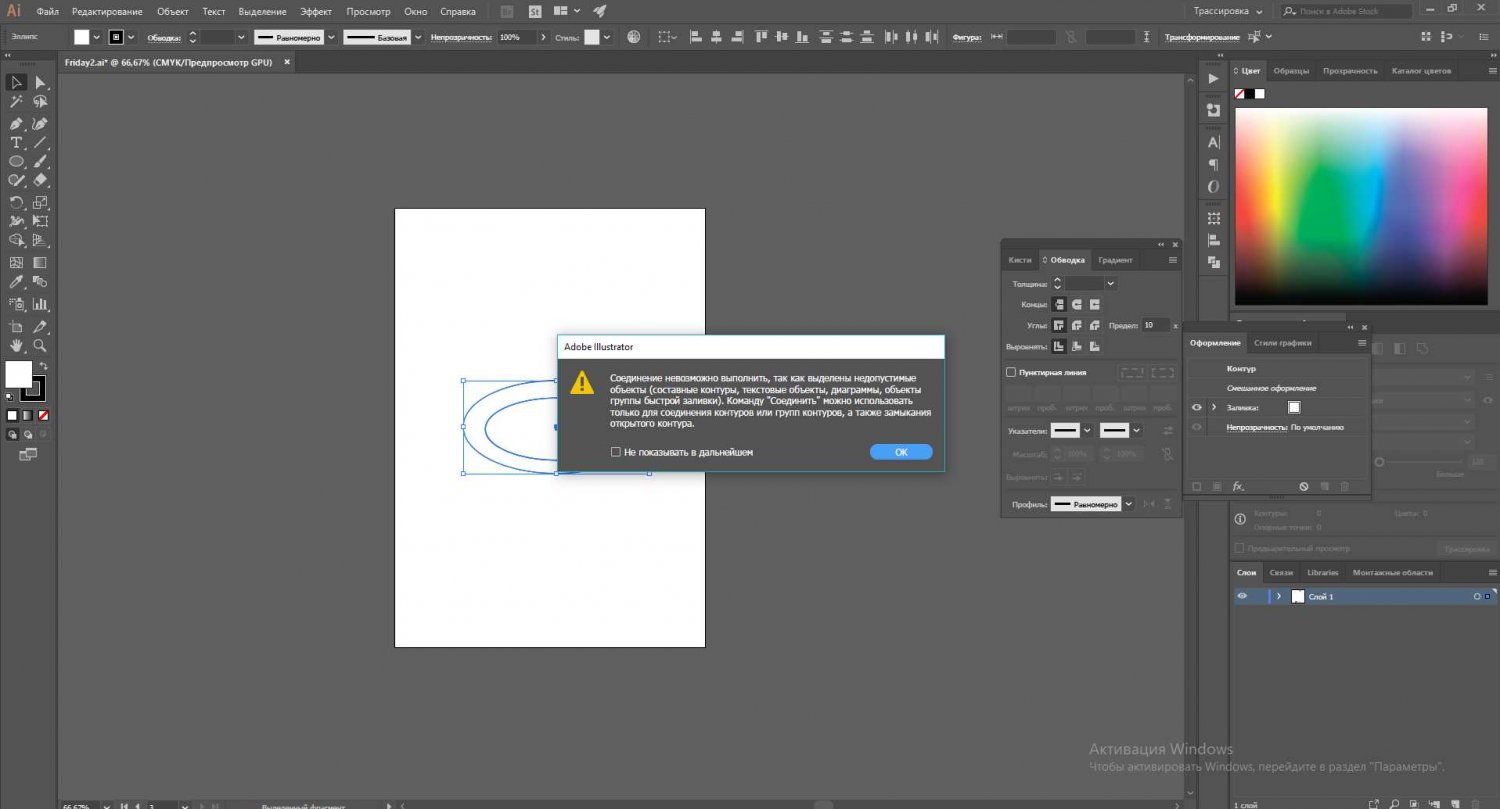The image size is (1500, 809).
Task: Select the Paintbrush tool
Action: point(41,162)
